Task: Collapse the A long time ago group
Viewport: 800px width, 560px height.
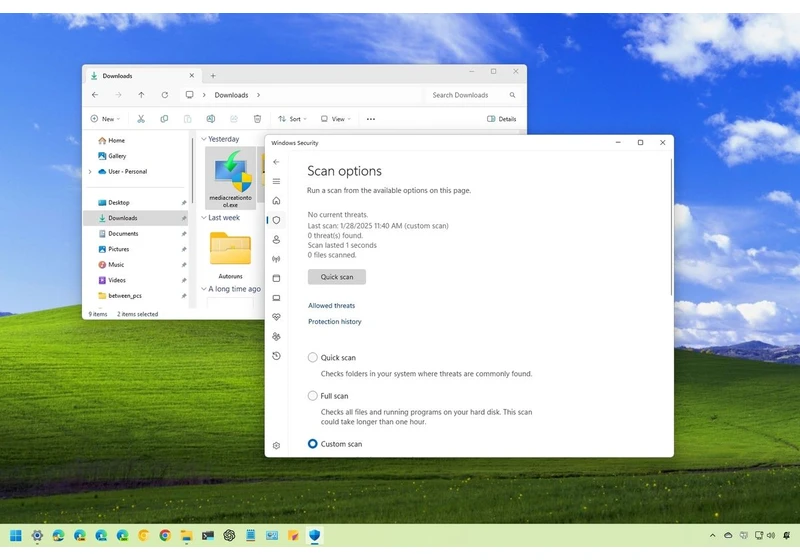Action: [x=204, y=289]
